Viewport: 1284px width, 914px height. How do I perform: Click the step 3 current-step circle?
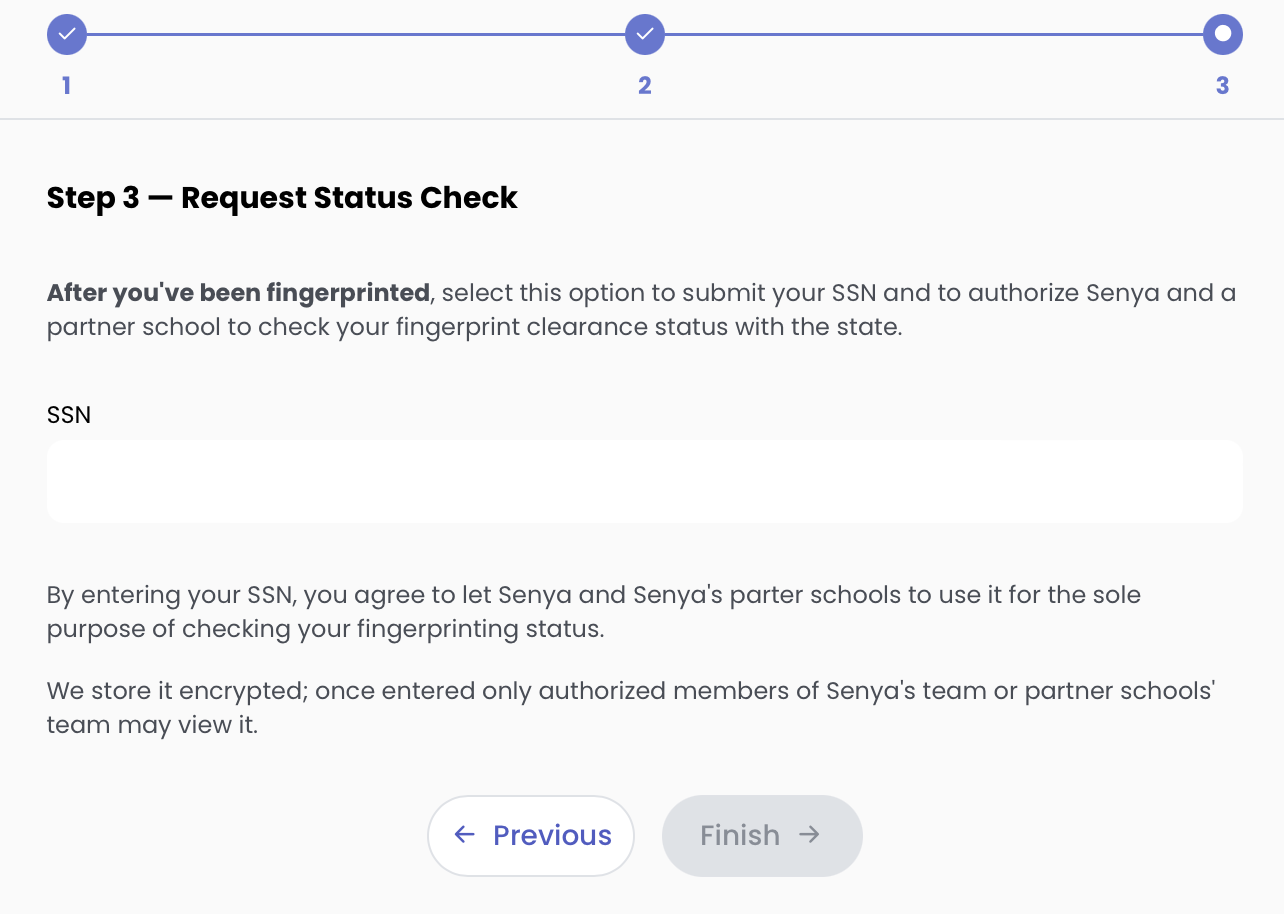(x=1222, y=35)
